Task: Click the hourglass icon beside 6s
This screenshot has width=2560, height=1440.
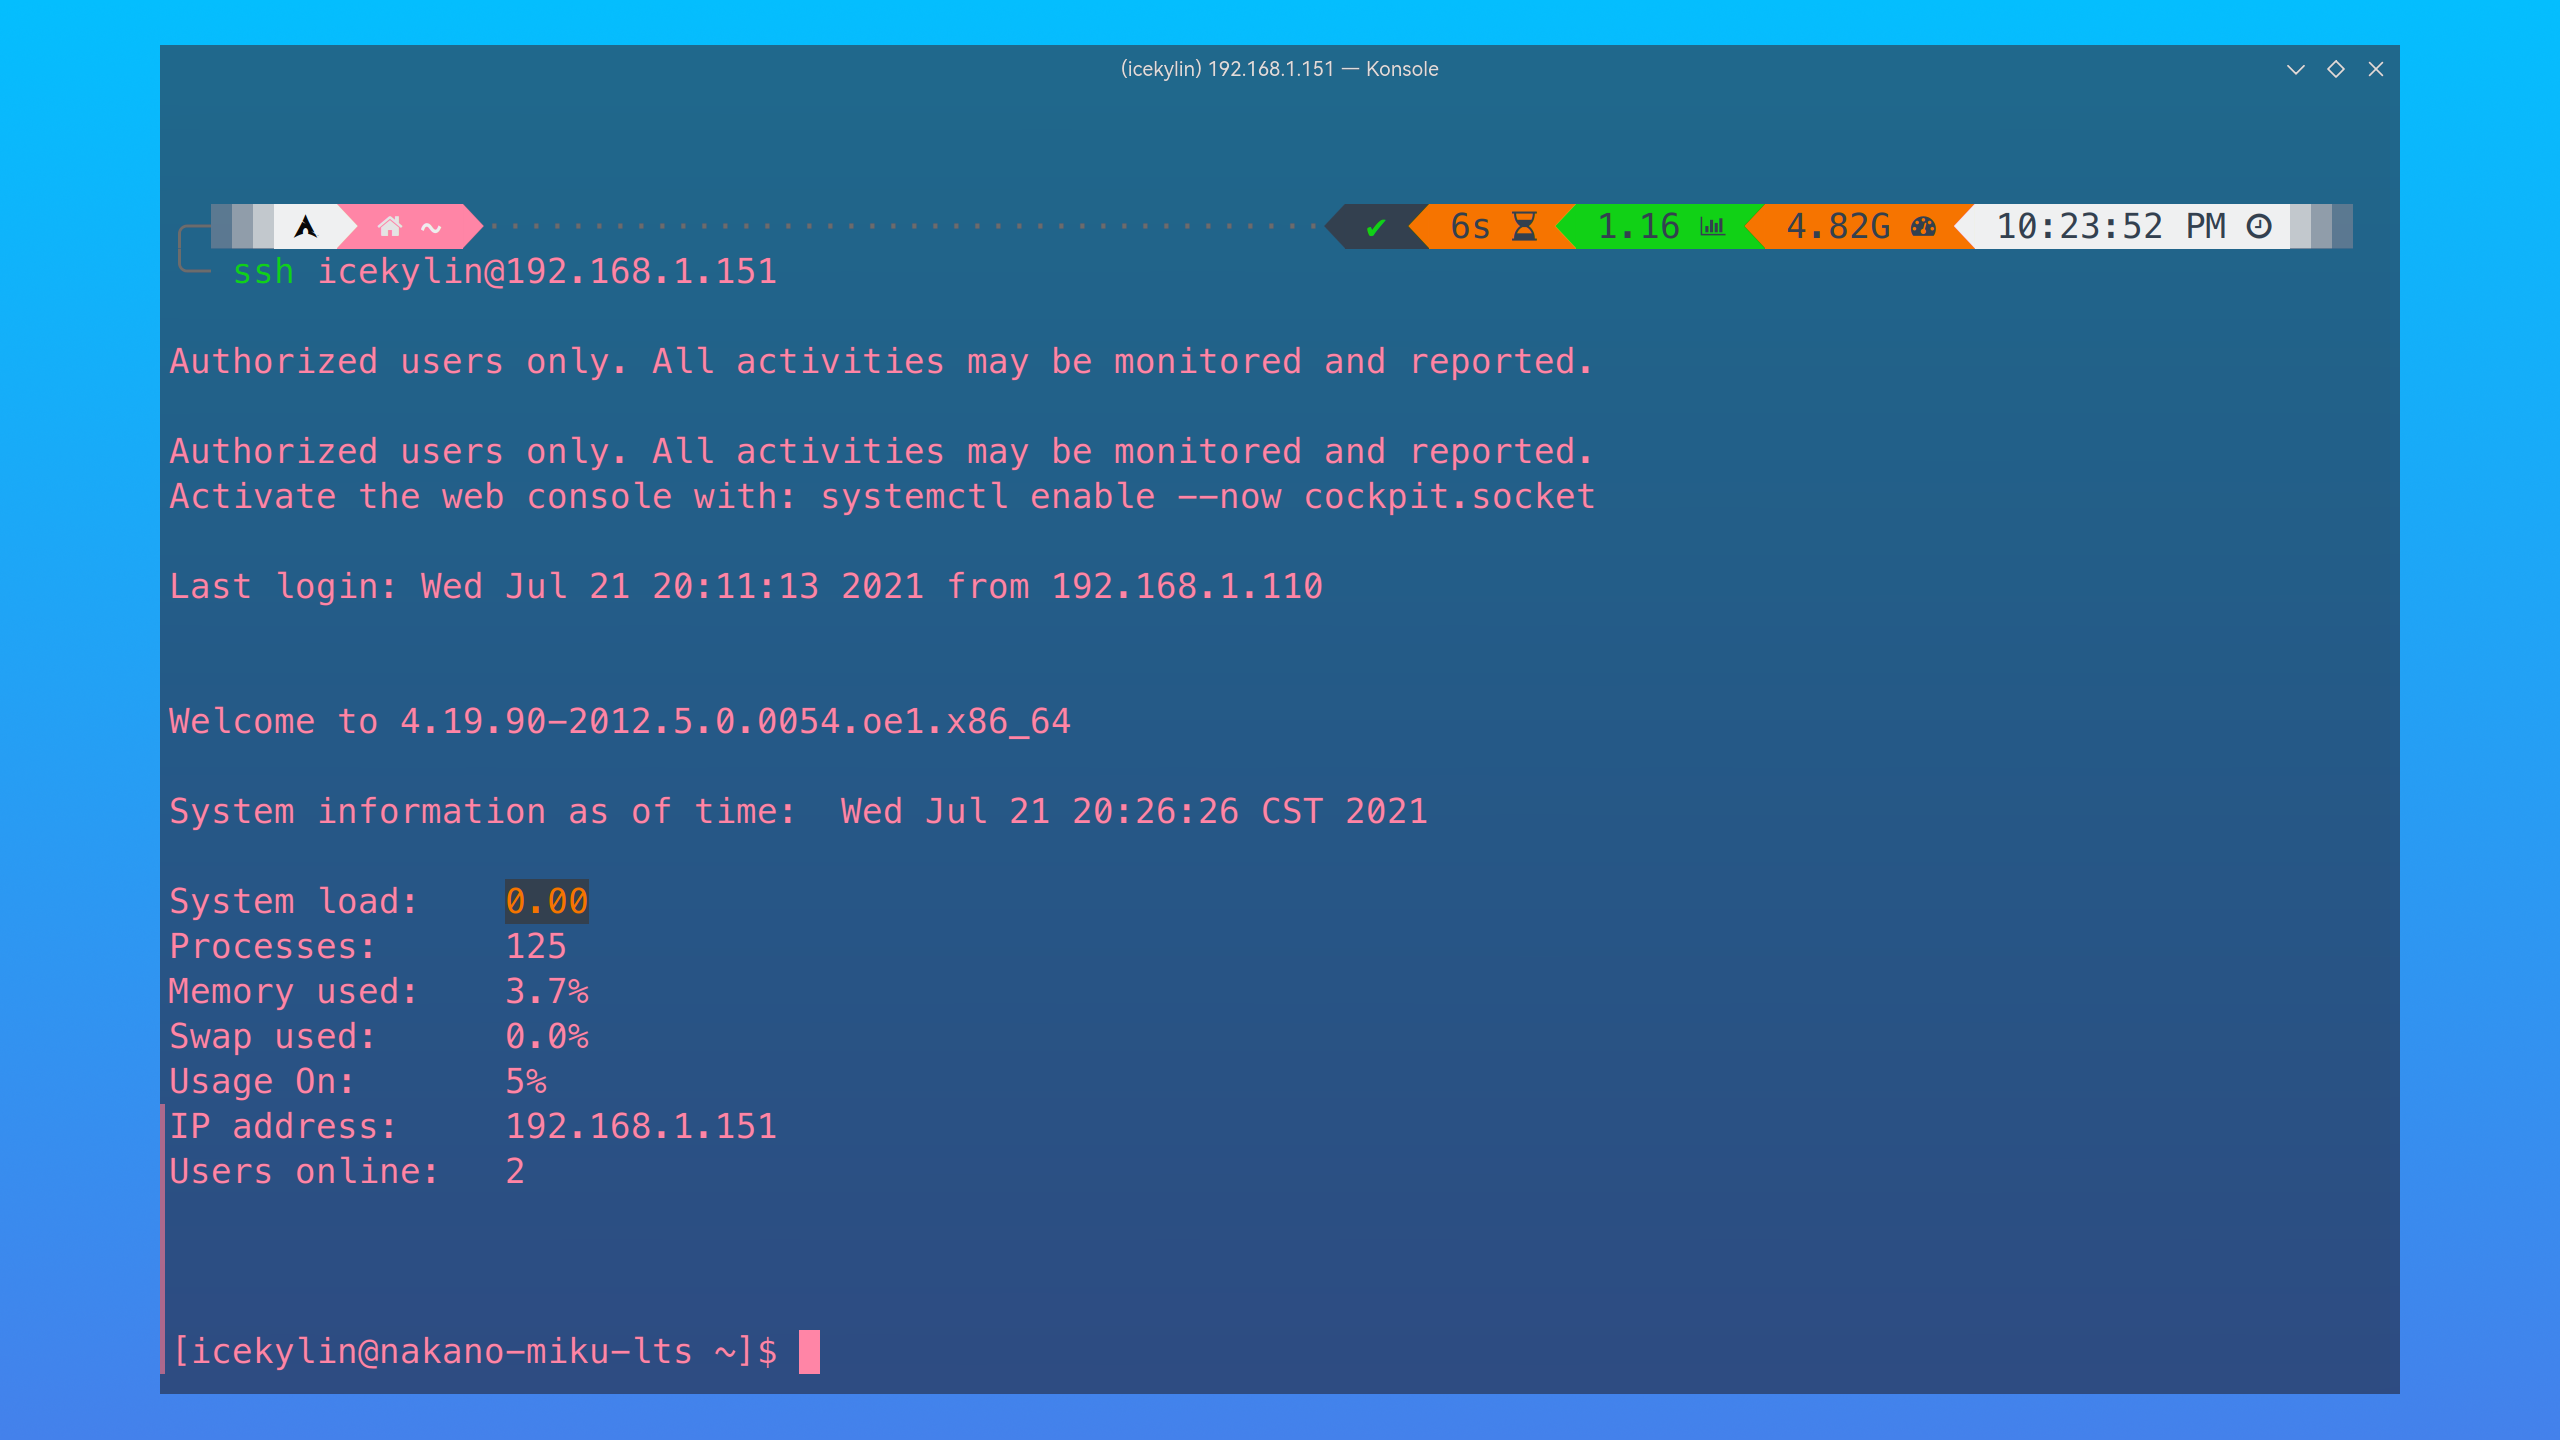Action: tap(1524, 227)
